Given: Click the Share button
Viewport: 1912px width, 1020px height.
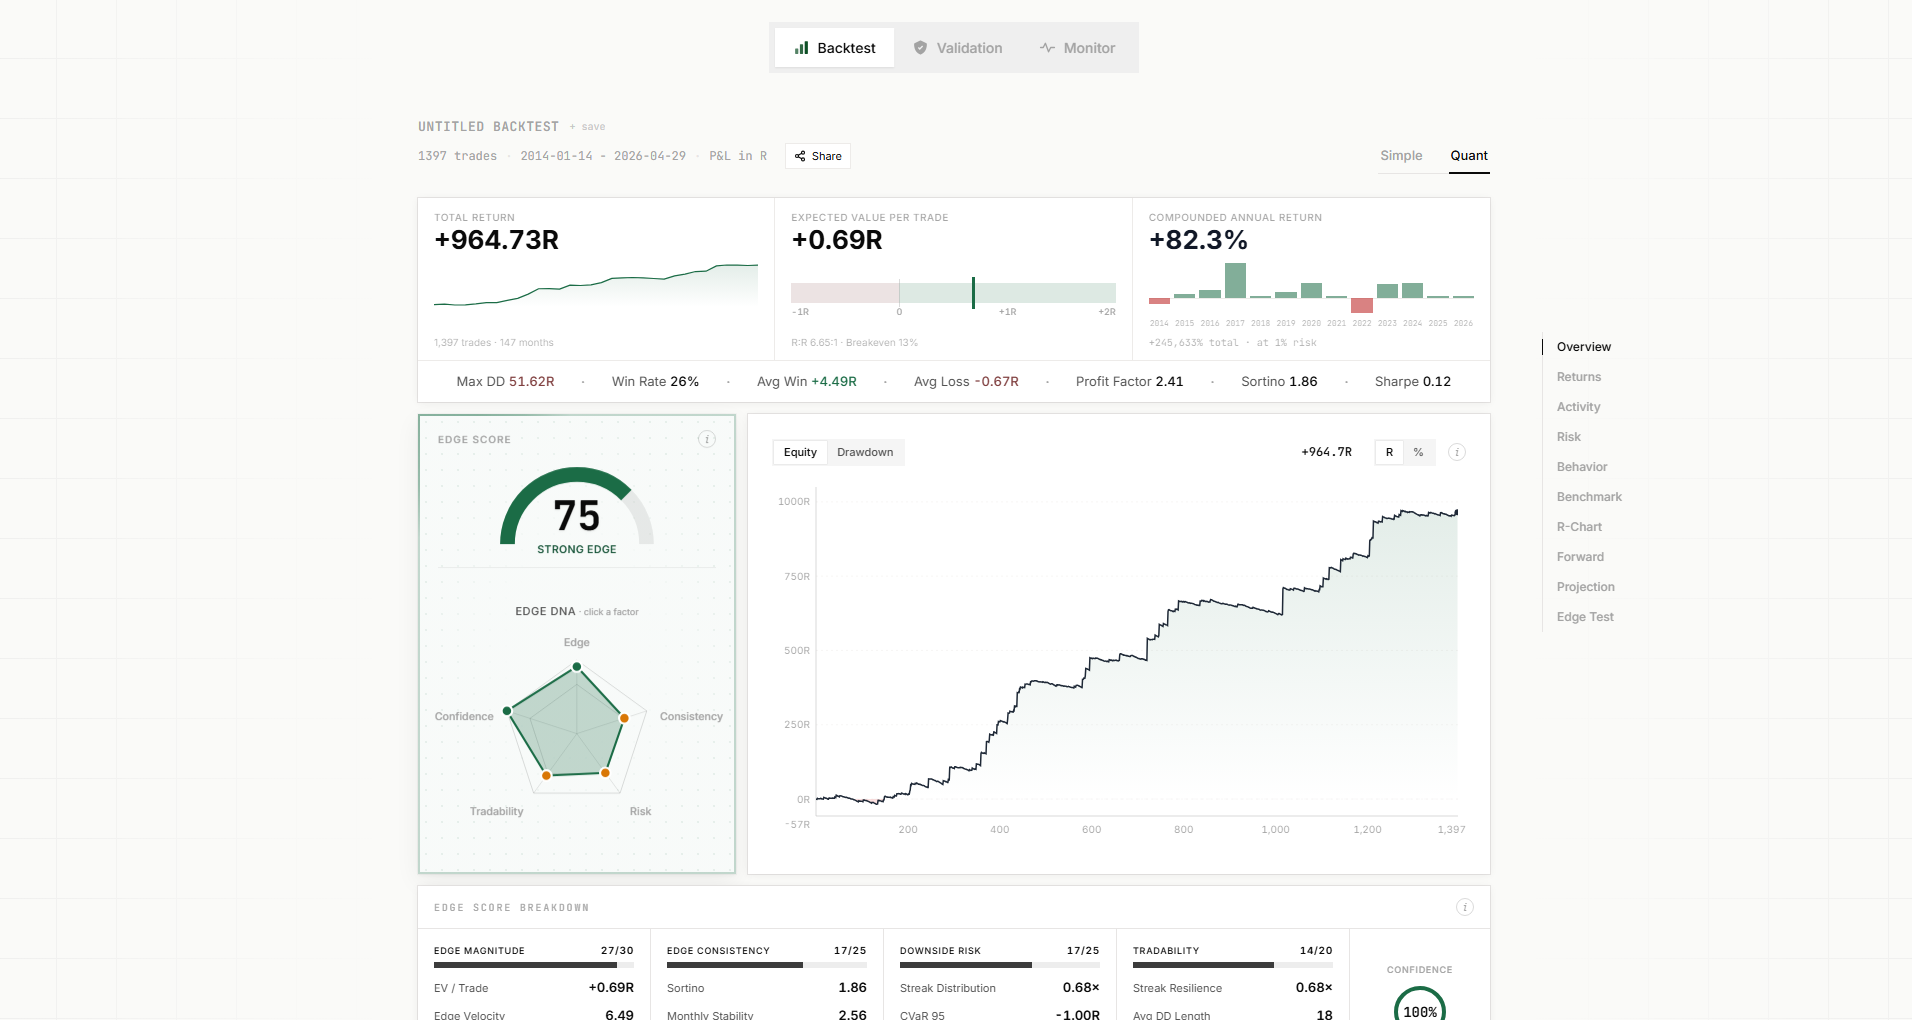Looking at the screenshot, I should pos(818,156).
